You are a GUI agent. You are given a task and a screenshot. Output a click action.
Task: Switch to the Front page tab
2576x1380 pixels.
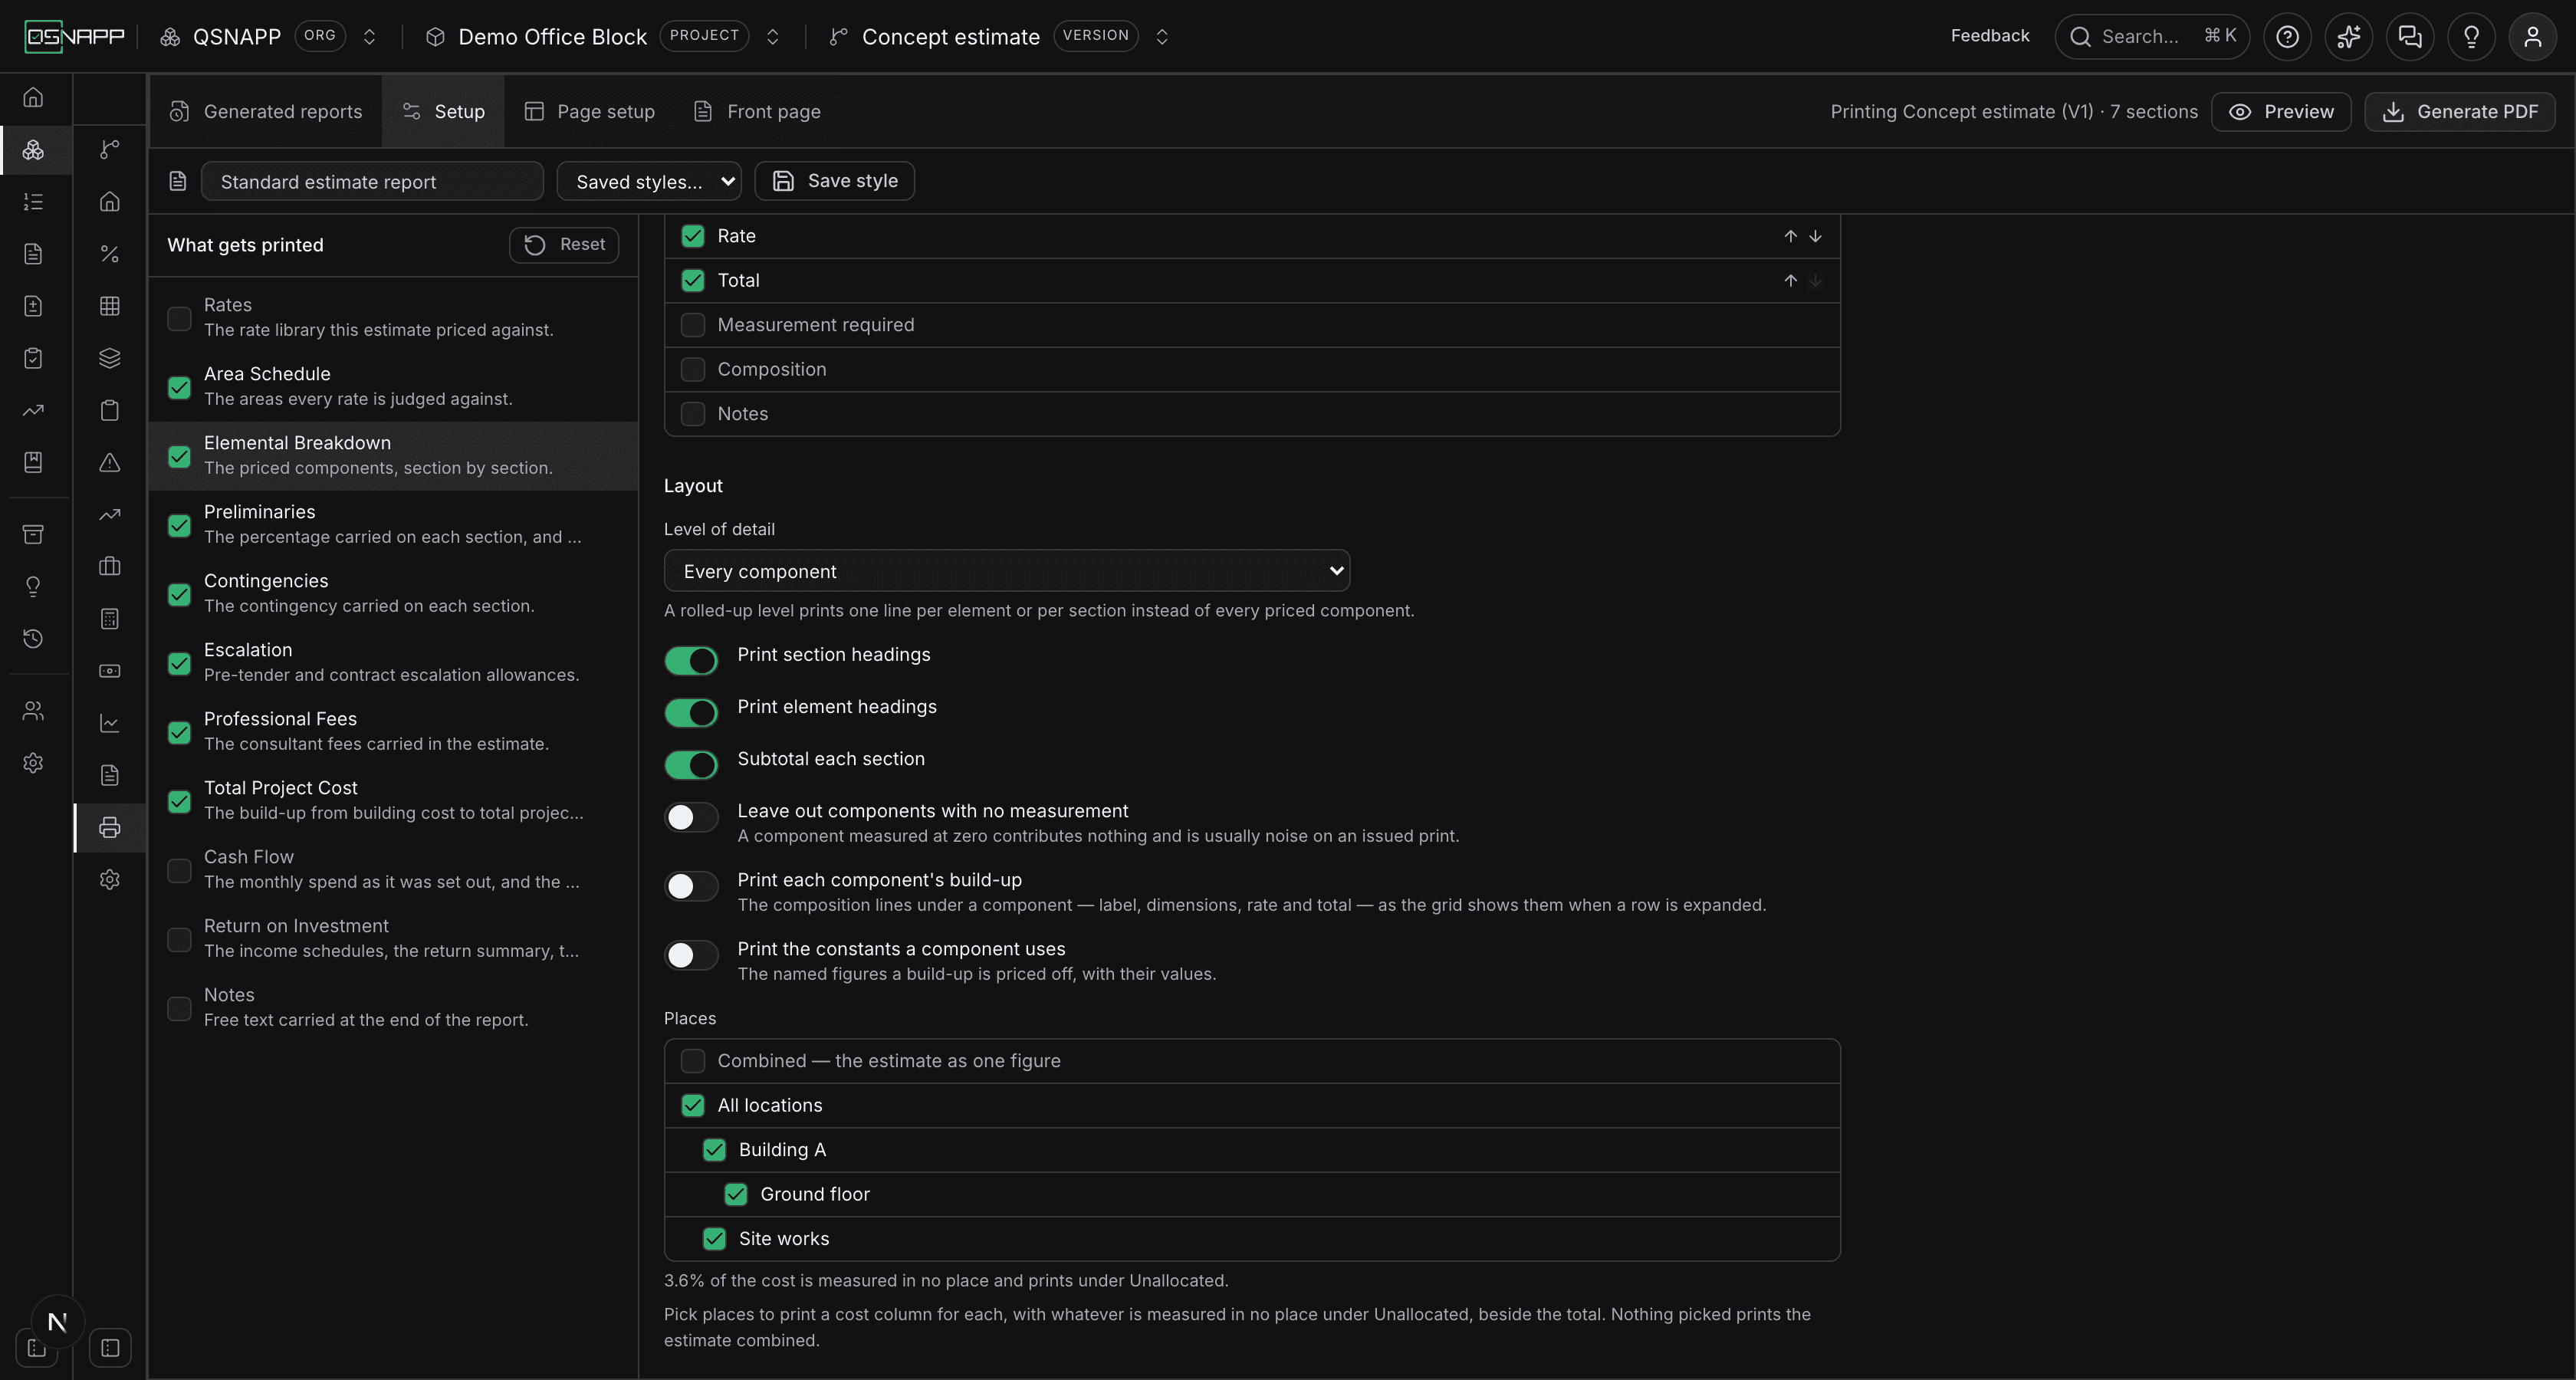click(x=758, y=111)
